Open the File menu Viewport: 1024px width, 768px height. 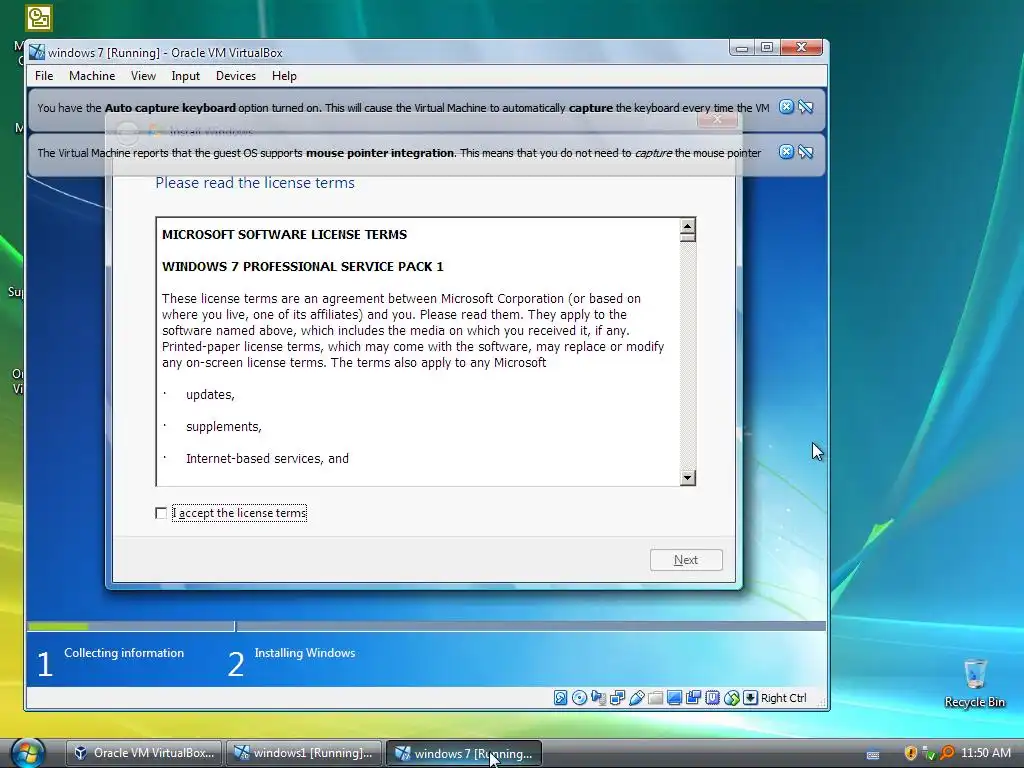pyautogui.click(x=44, y=76)
